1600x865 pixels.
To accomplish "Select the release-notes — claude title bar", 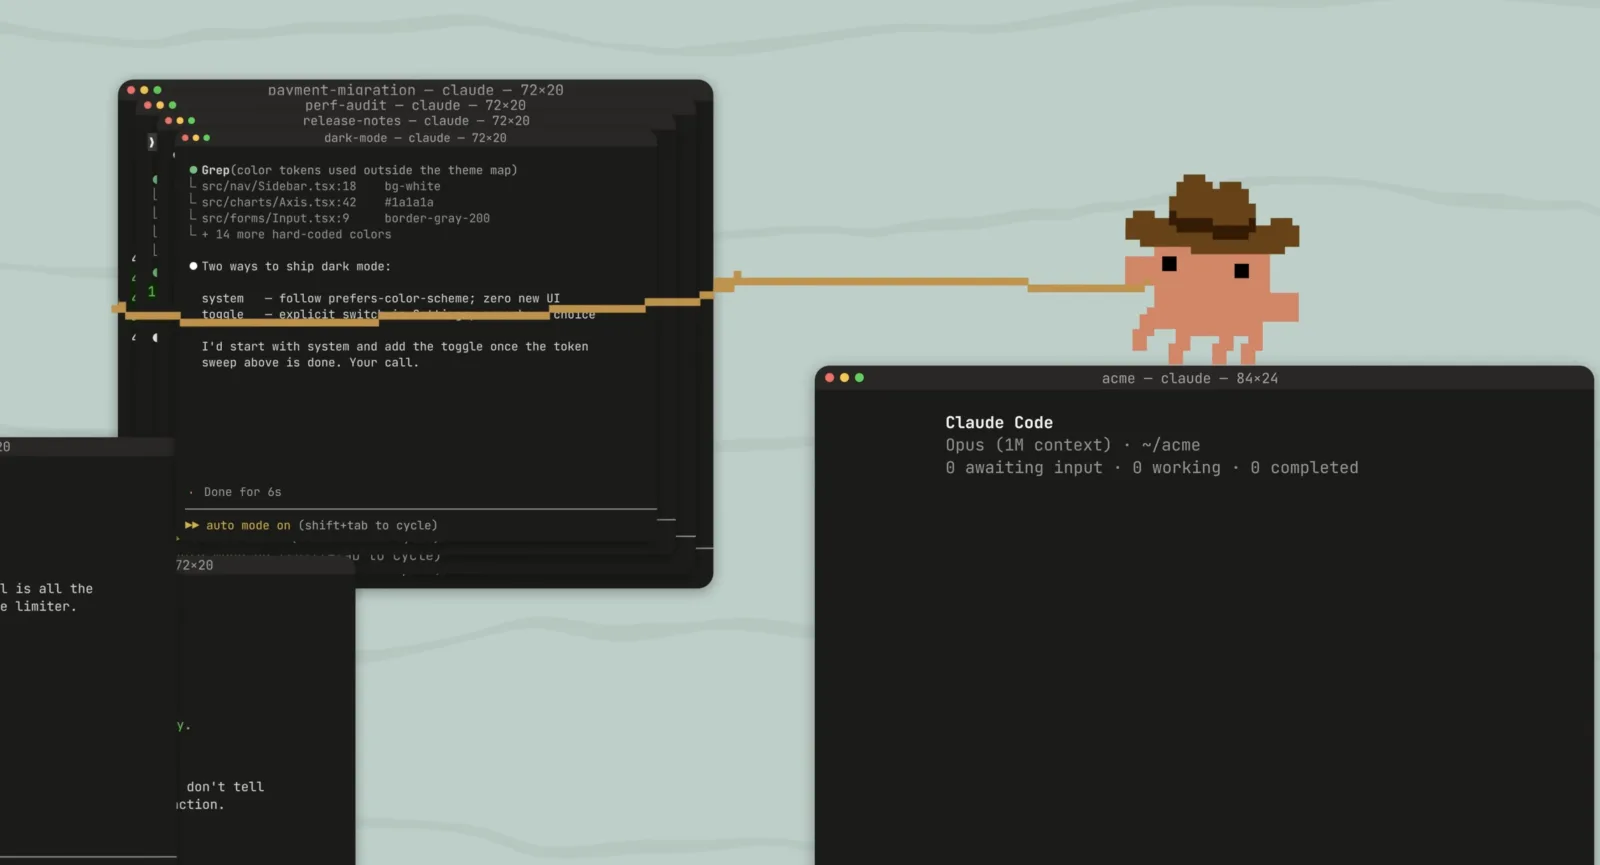I will 416,121.
